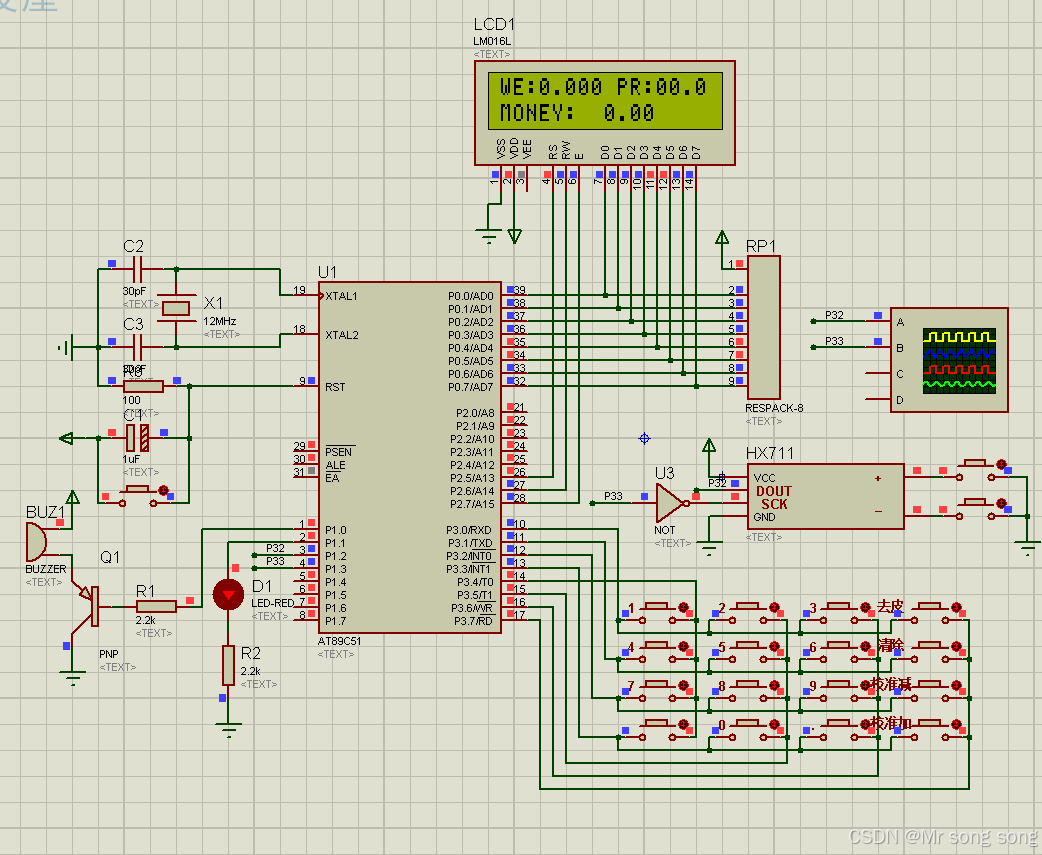Push the HX711 plus-side pushbutton

[975, 470]
